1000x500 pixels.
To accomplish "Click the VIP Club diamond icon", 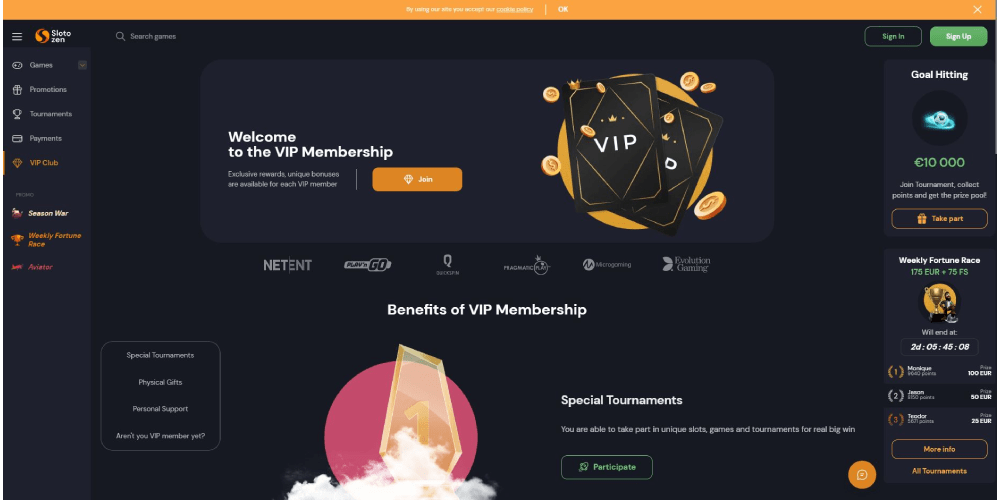I will pyautogui.click(x=17, y=163).
